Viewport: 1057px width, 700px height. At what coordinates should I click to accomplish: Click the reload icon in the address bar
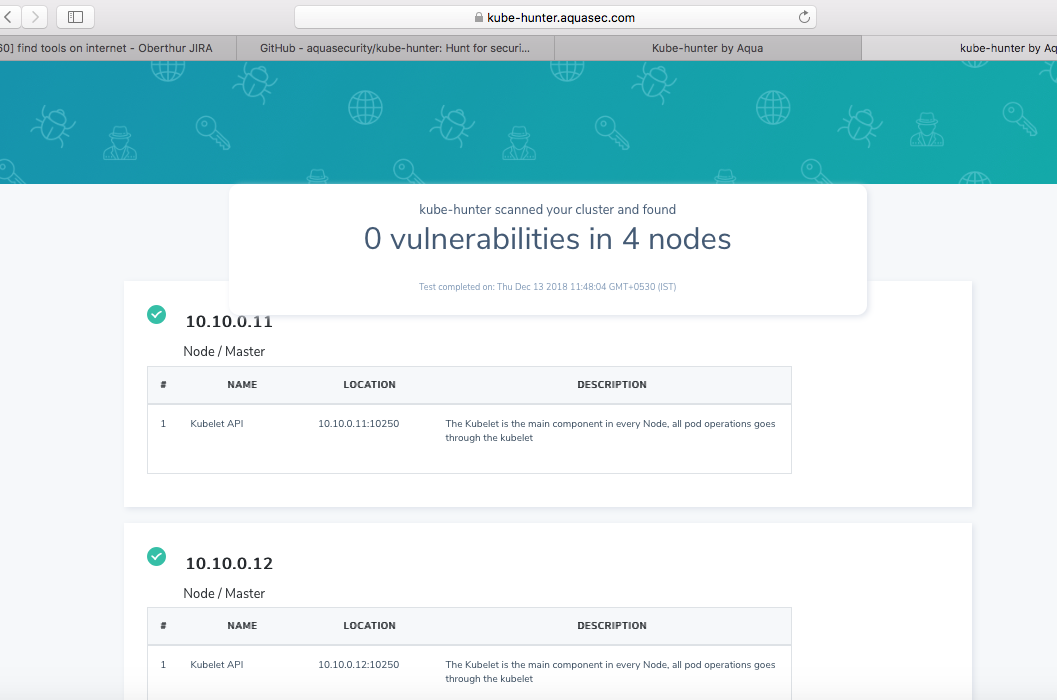click(x=803, y=16)
